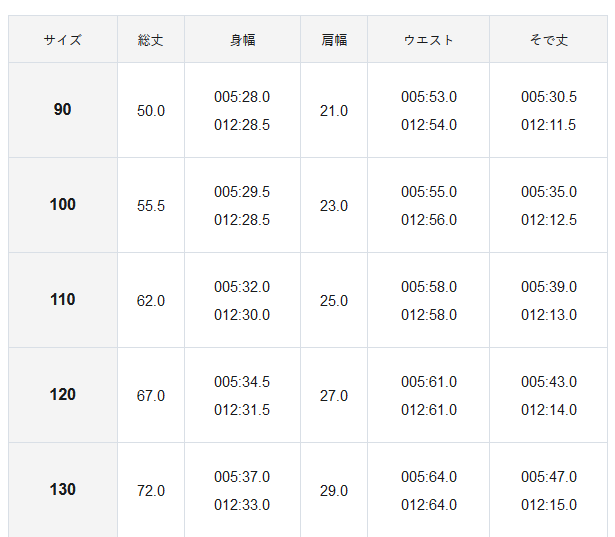
Task: Click the 総丈 value 72.0
Action: [151, 491]
